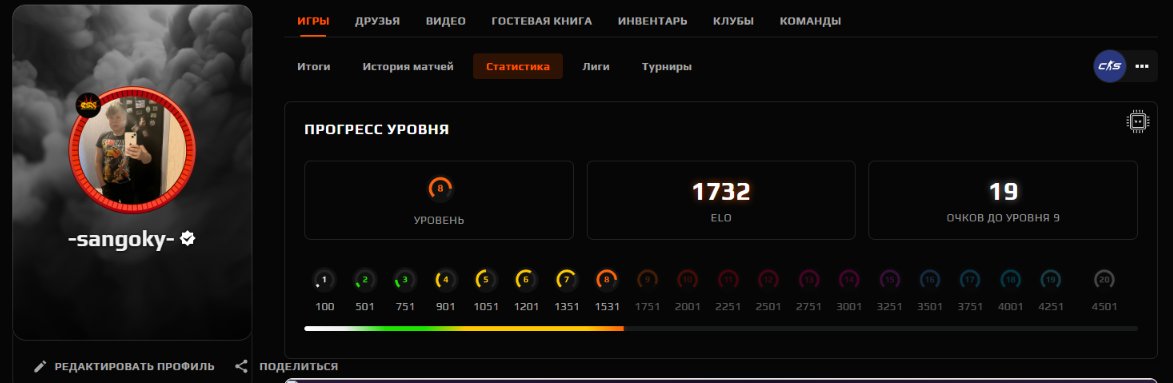This screenshot has width=1173, height=383.
Task: Switch to the КЛУБЫ tab
Action: point(733,21)
